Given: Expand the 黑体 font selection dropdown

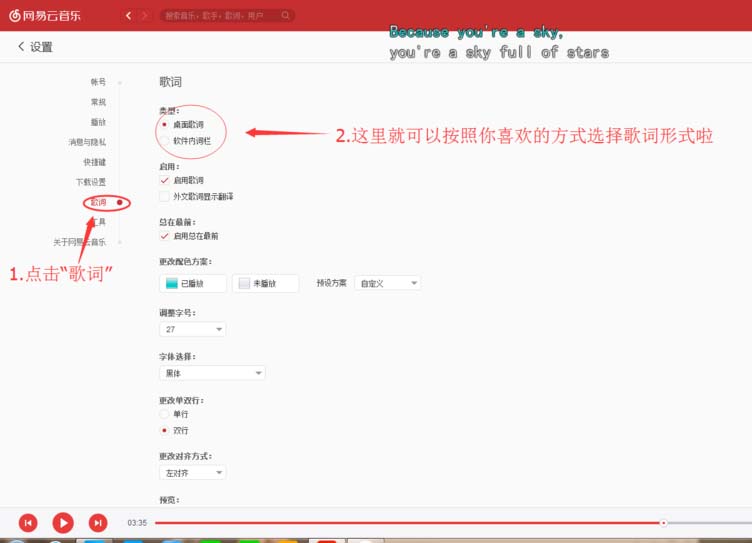Looking at the screenshot, I should [211, 373].
